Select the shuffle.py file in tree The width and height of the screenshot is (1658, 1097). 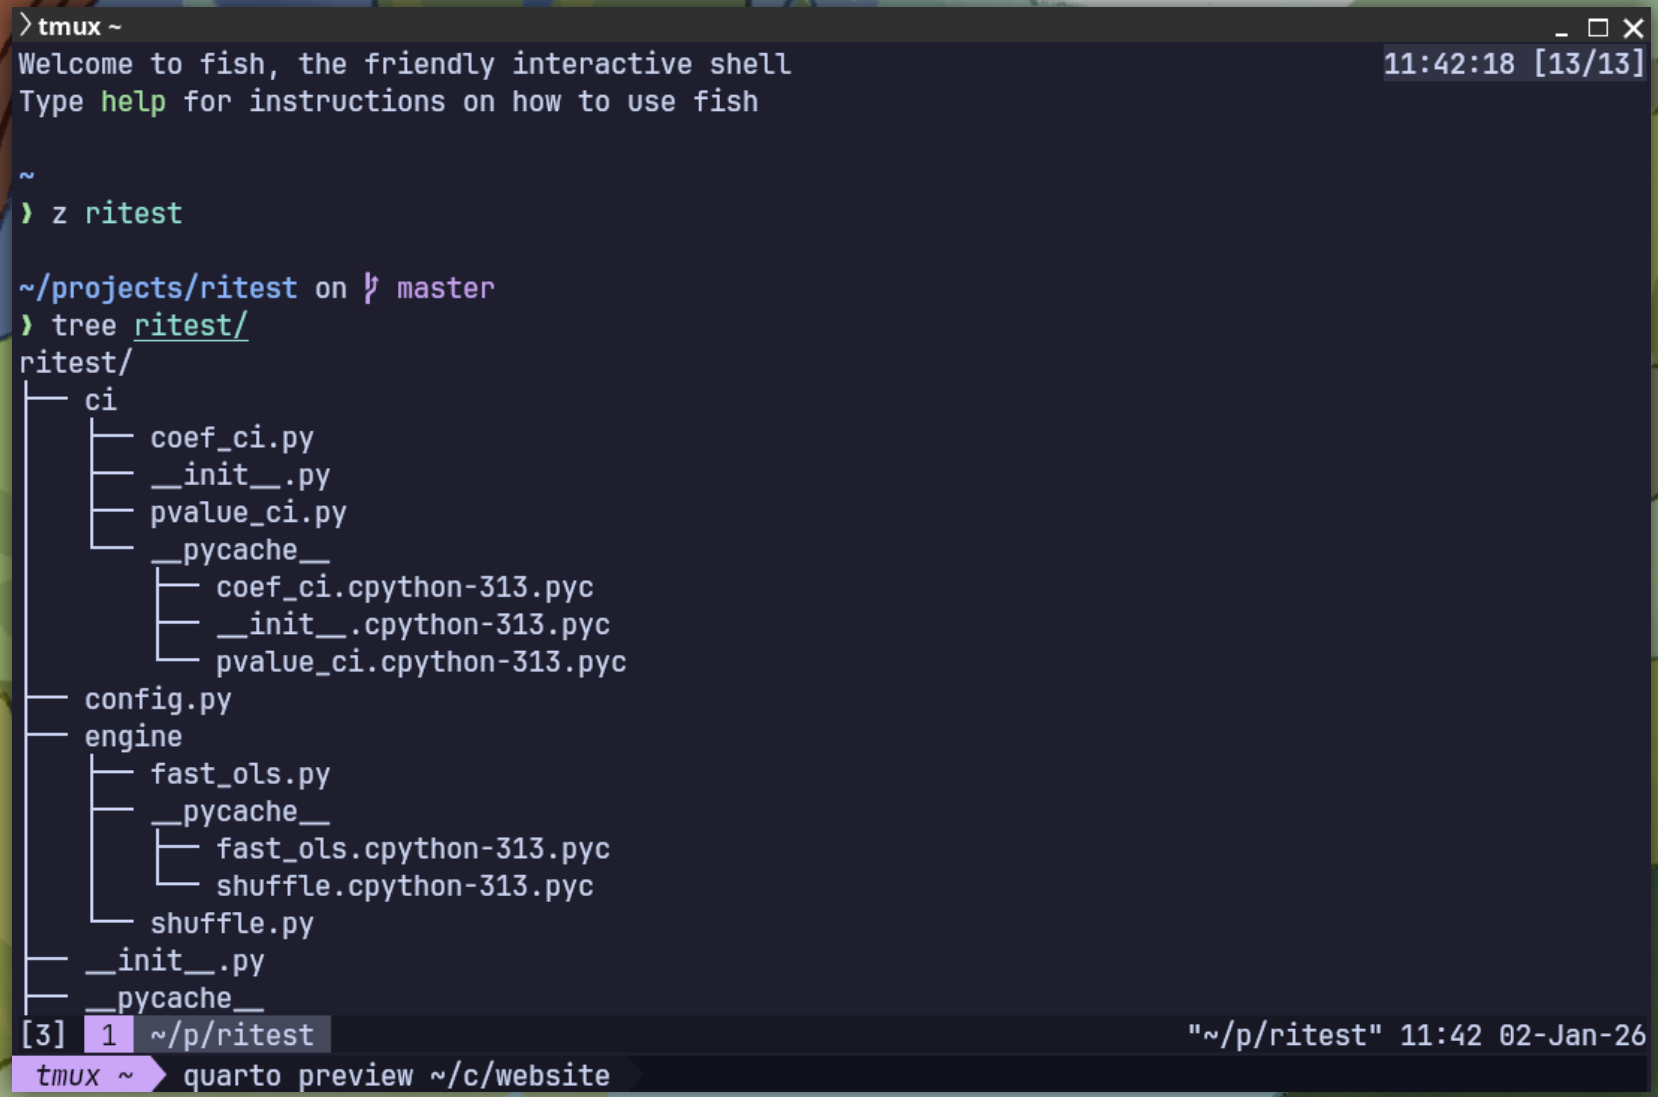(231, 923)
